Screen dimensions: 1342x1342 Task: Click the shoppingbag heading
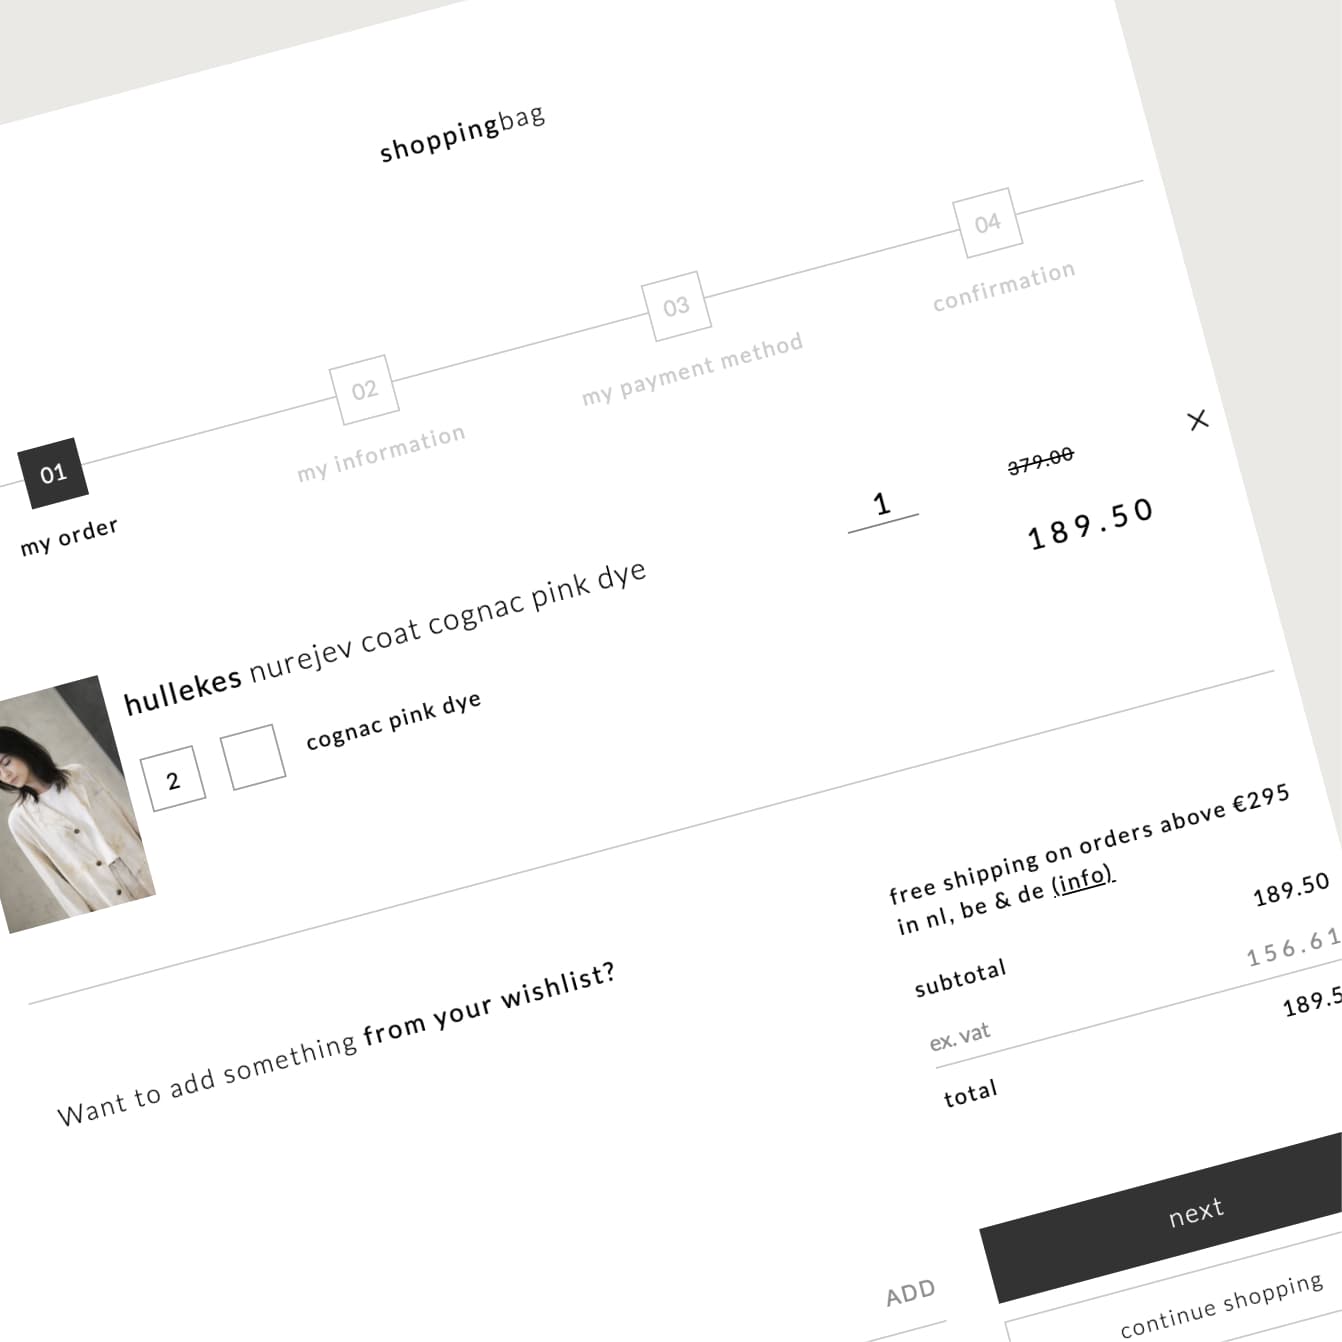[x=462, y=134]
